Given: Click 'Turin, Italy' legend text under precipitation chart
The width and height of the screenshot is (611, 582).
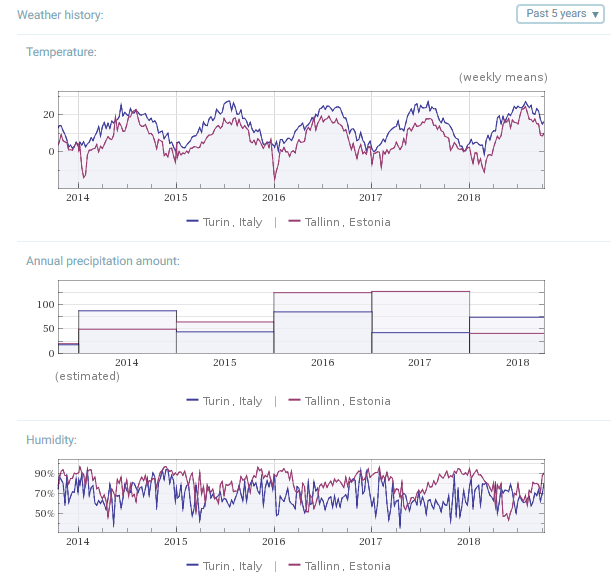Looking at the screenshot, I should 233,401.
